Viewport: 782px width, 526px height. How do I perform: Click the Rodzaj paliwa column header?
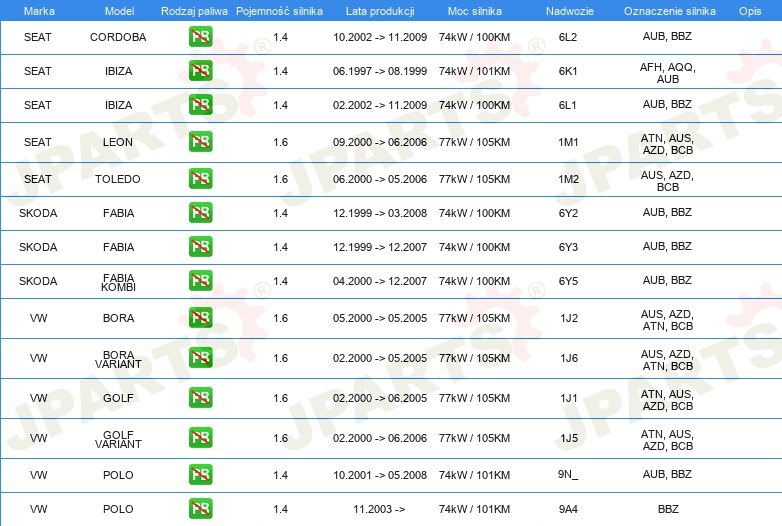pyautogui.click(x=194, y=11)
